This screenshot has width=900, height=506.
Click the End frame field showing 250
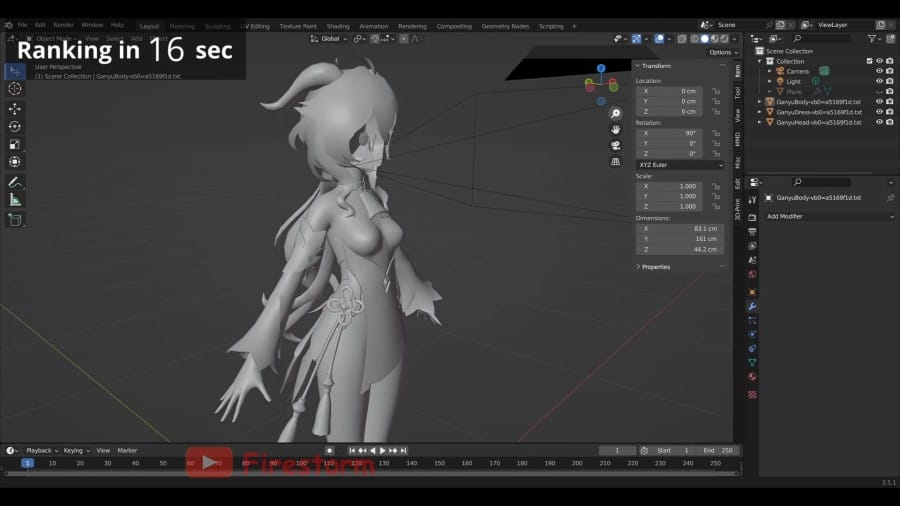(x=718, y=450)
